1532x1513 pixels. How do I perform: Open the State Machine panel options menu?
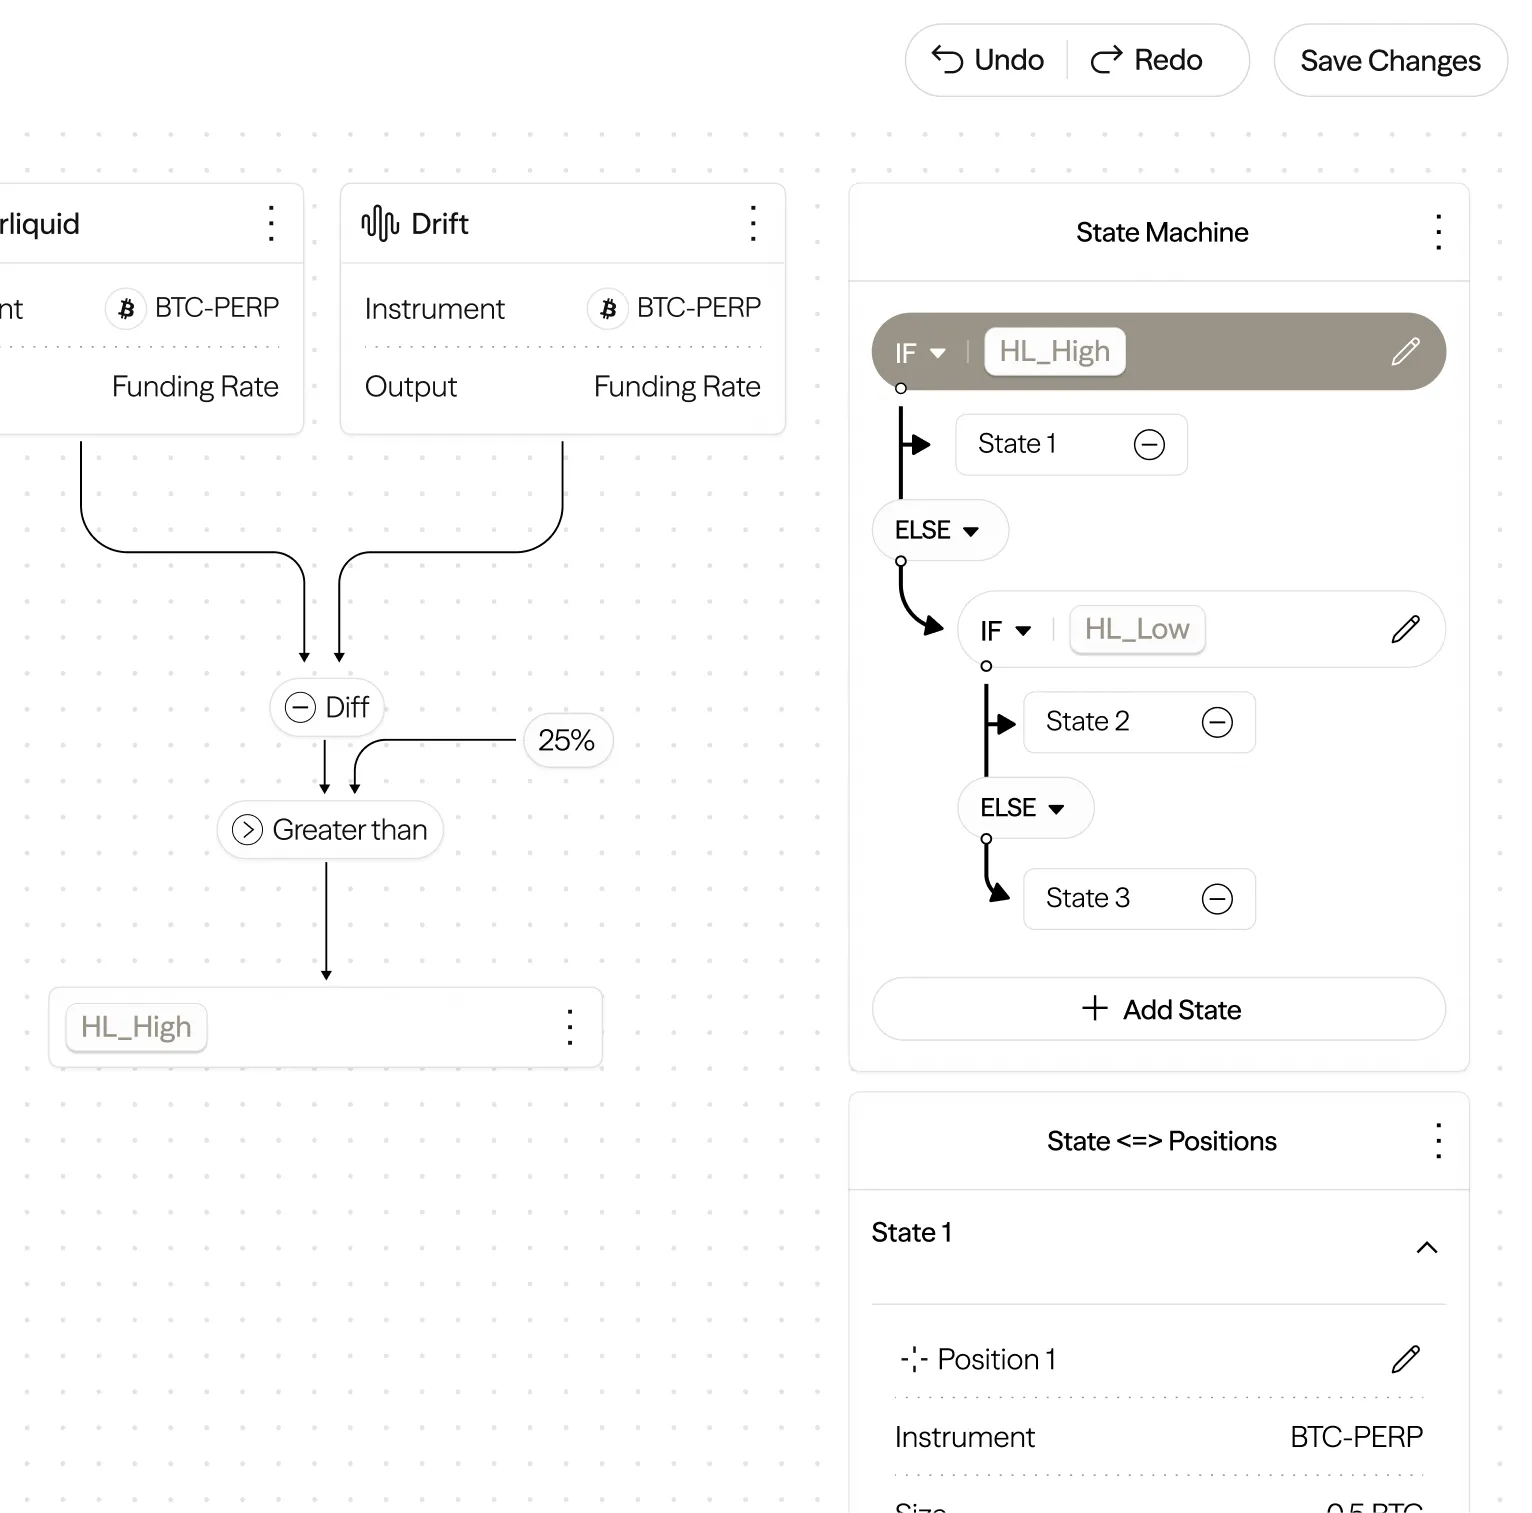pos(1438,232)
